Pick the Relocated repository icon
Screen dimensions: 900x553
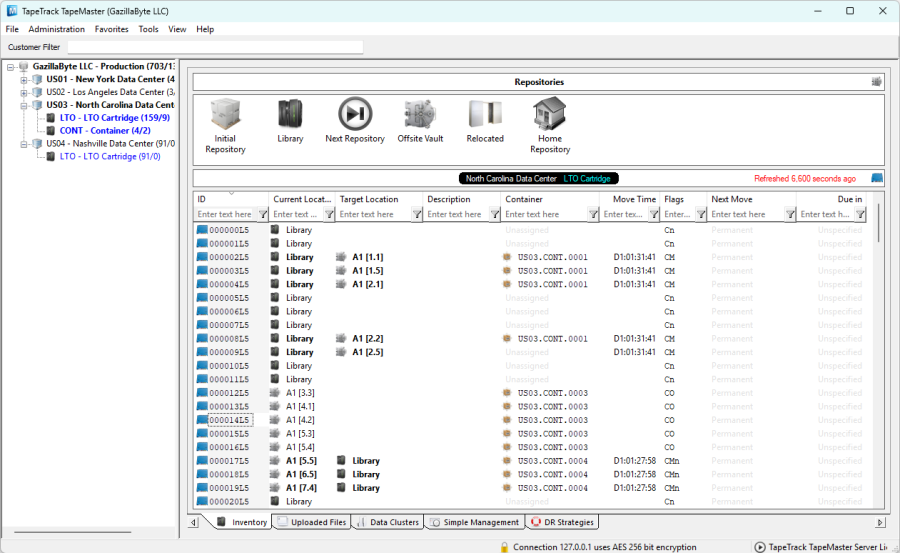coord(485,114)
